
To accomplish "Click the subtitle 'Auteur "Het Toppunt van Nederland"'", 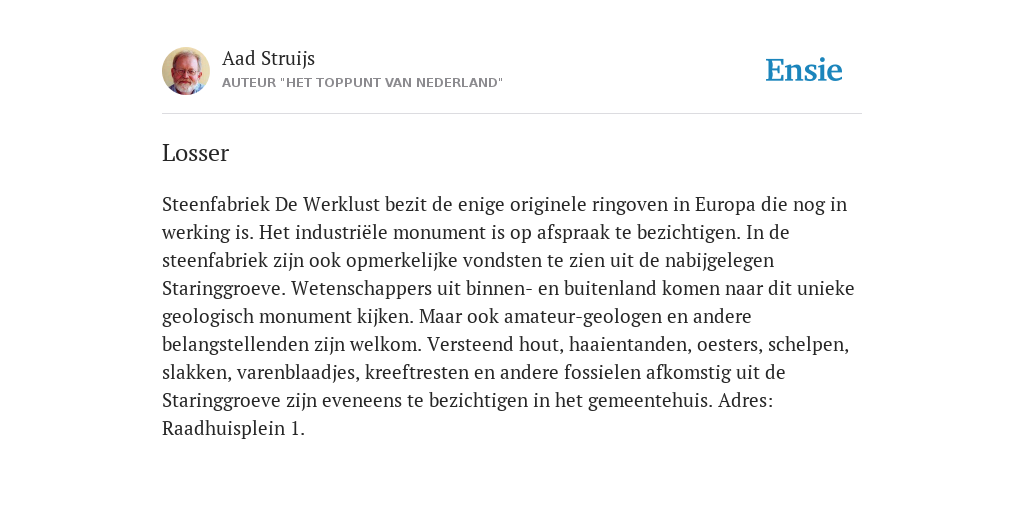I will [362, 83].
